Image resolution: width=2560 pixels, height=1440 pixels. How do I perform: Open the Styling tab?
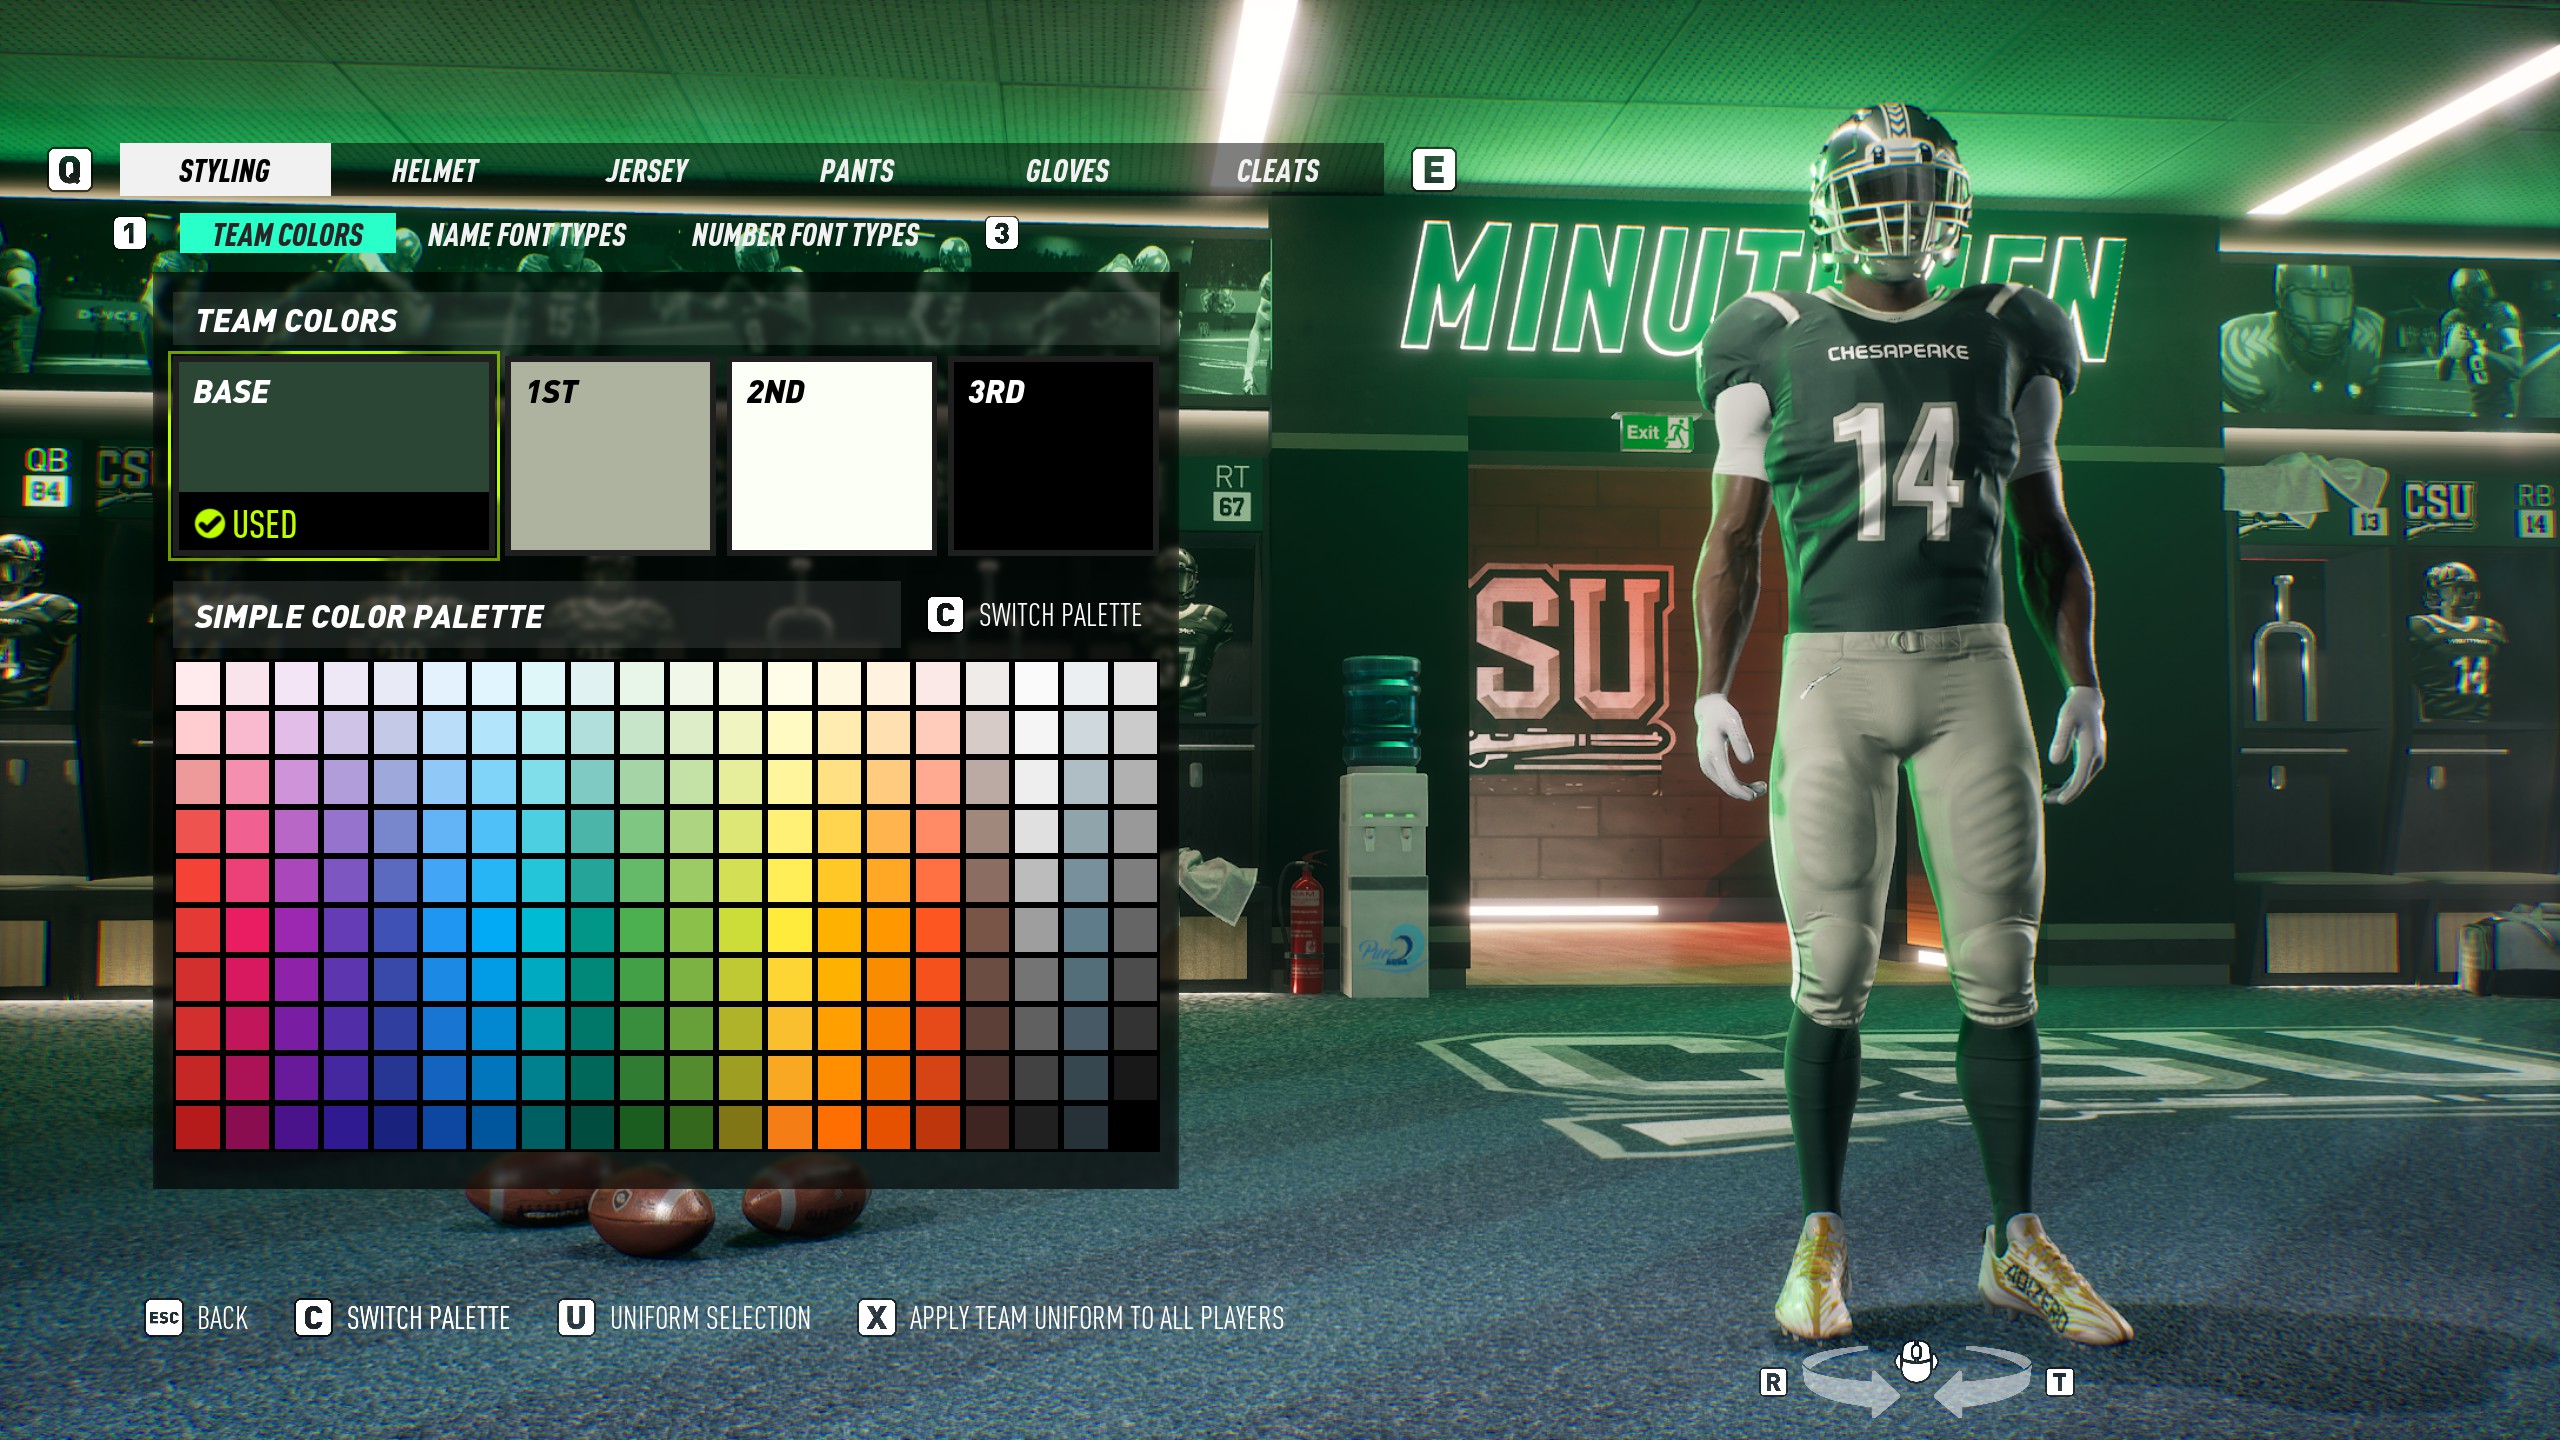click(x=225, y=170)
